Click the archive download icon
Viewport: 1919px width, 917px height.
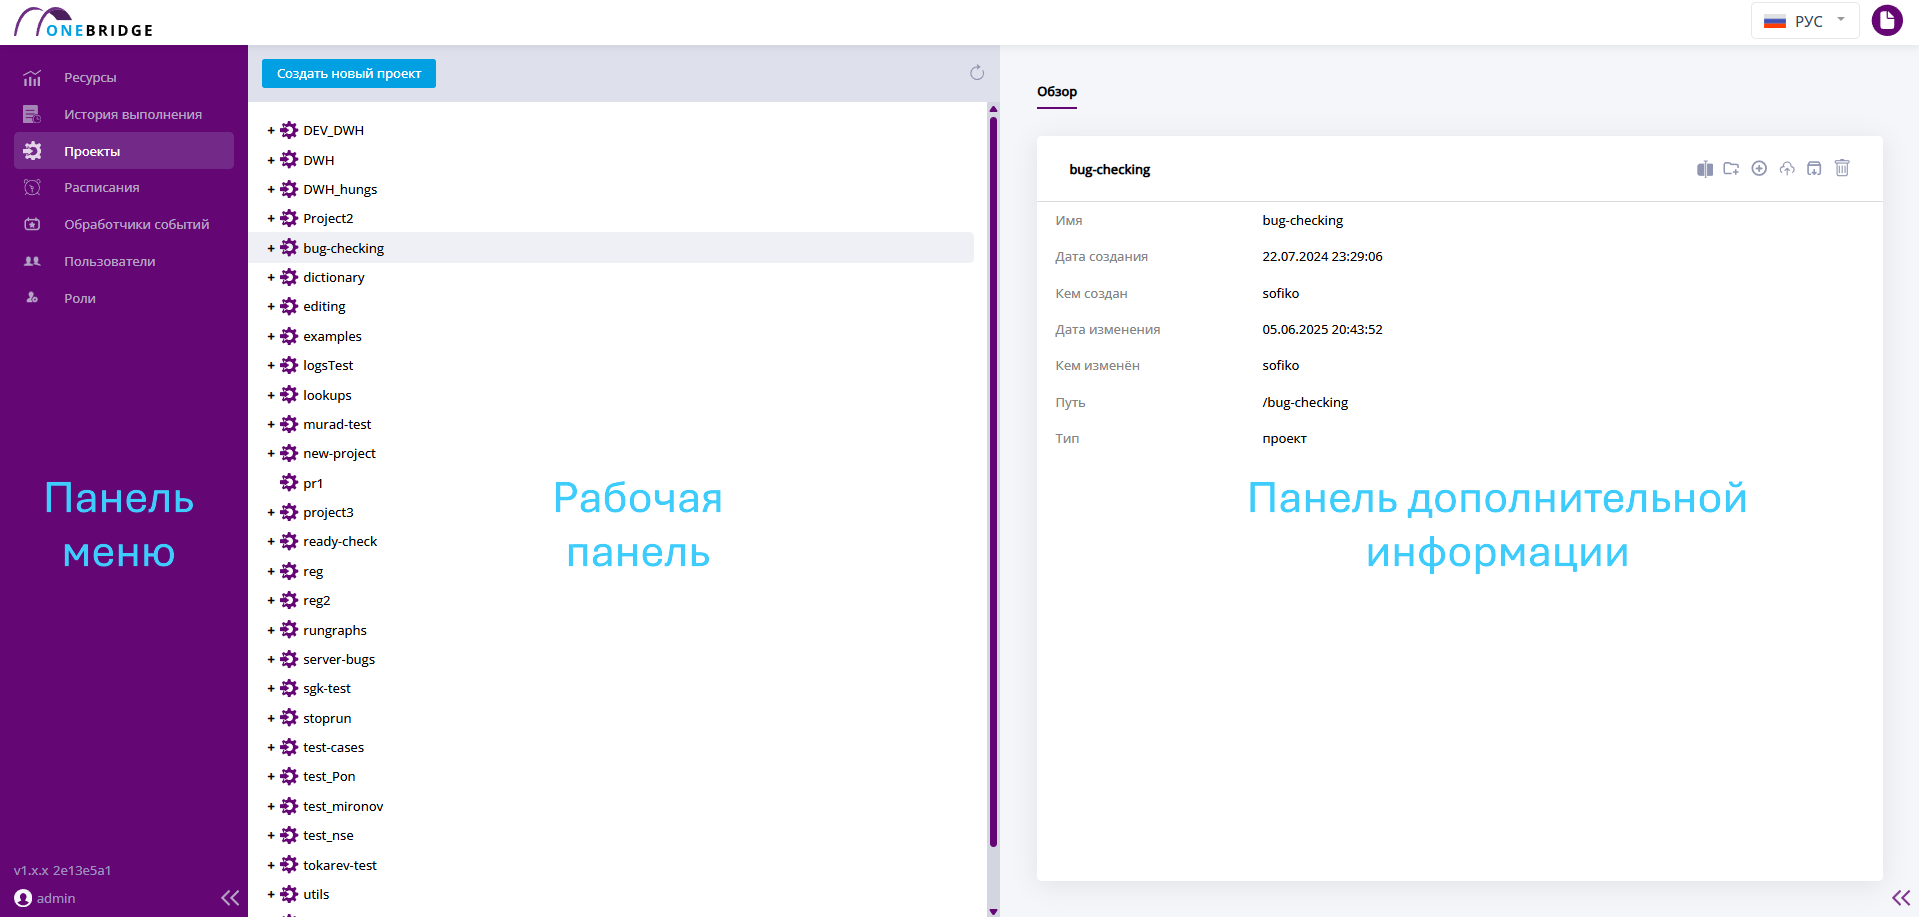point(1814,168)
